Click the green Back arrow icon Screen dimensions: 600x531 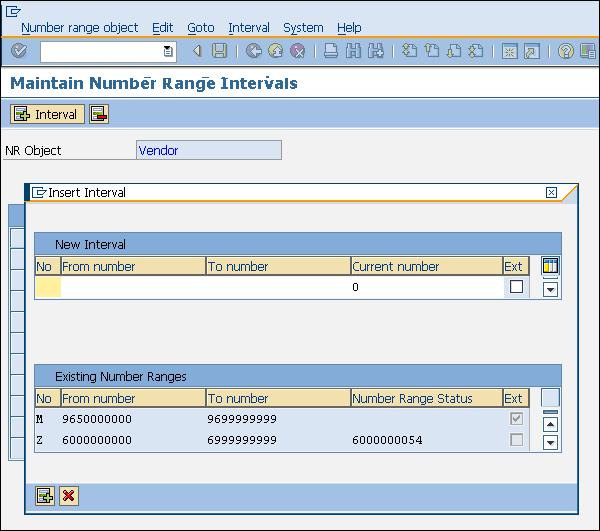click(x=253, y=51)
